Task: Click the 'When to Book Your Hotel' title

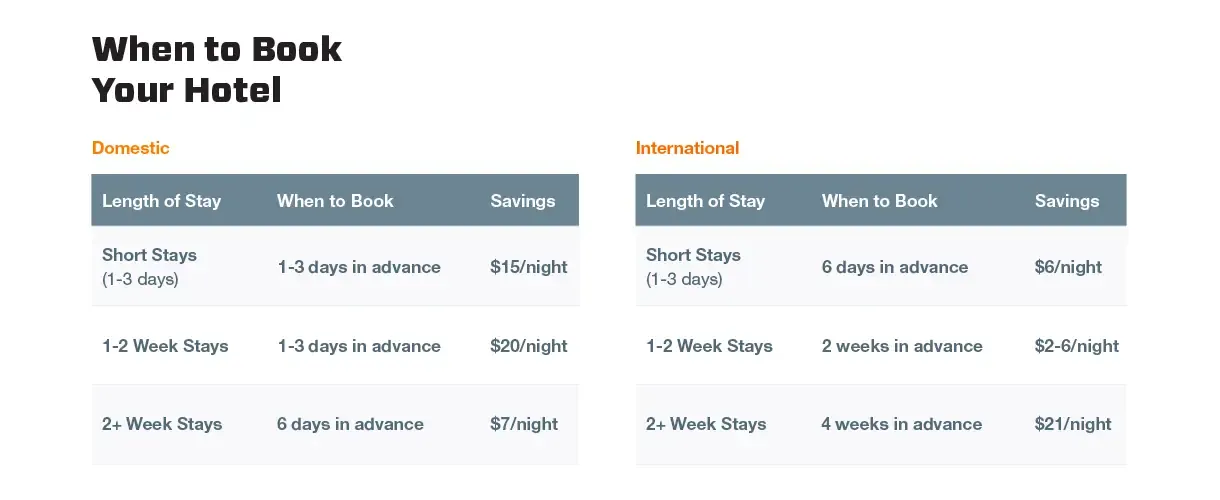Action: 217,69
